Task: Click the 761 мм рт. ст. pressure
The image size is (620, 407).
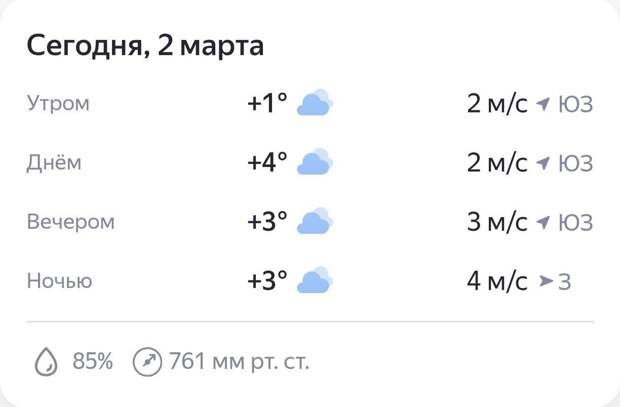Action: (239, 361)
